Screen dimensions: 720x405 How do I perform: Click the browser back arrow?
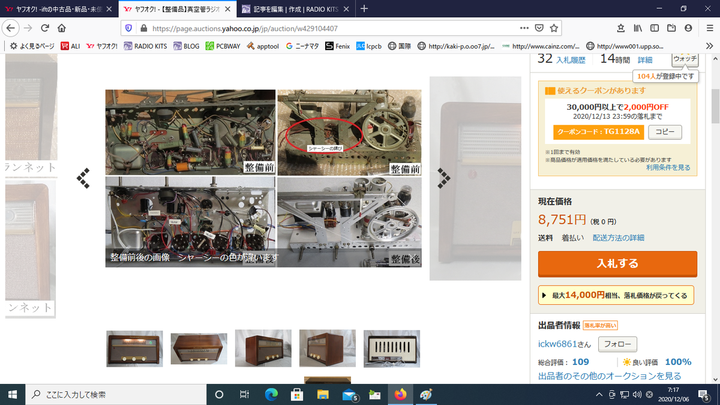13,28
